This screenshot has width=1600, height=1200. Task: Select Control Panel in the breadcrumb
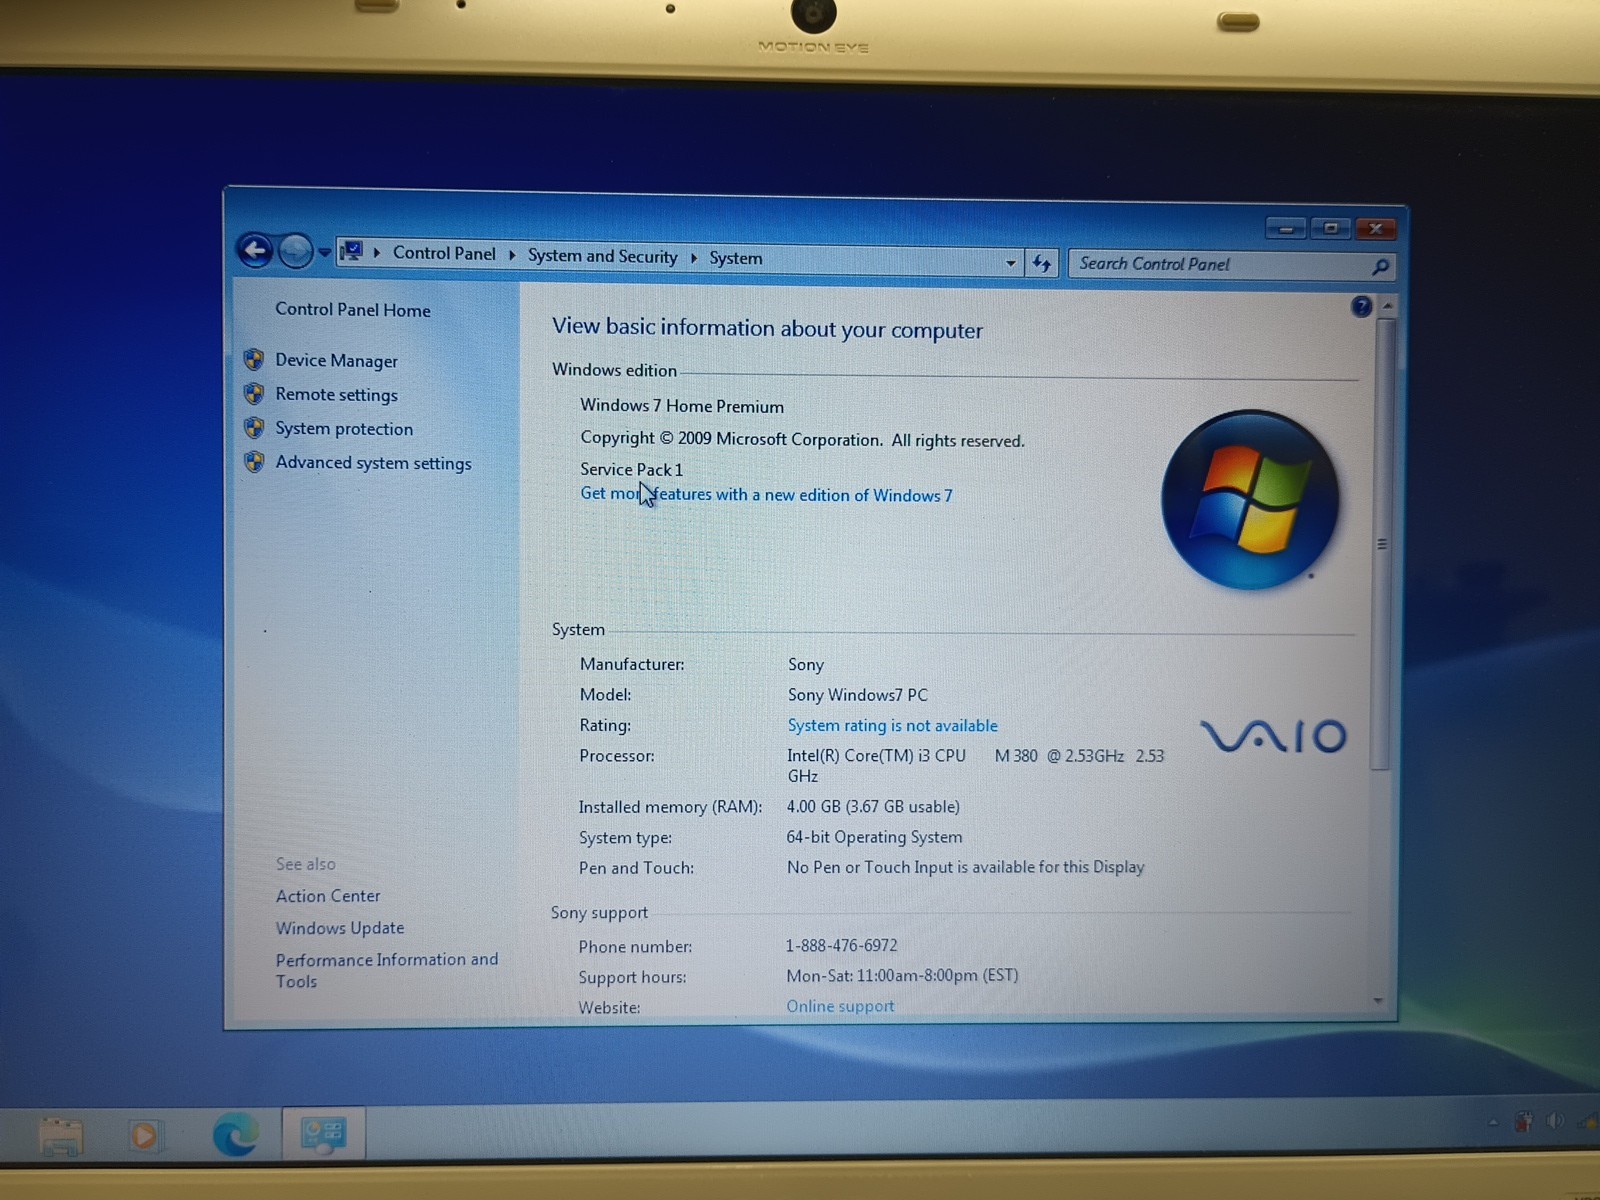click(444, 253)
